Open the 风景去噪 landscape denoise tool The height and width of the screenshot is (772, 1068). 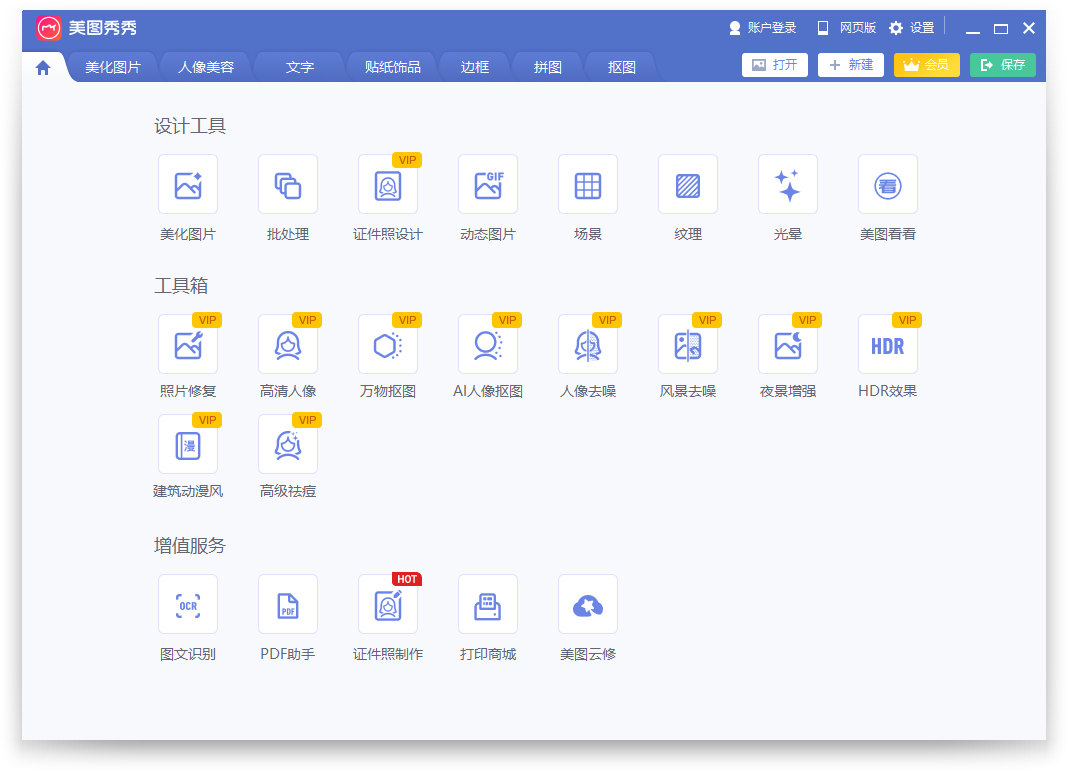pos(688,344)
